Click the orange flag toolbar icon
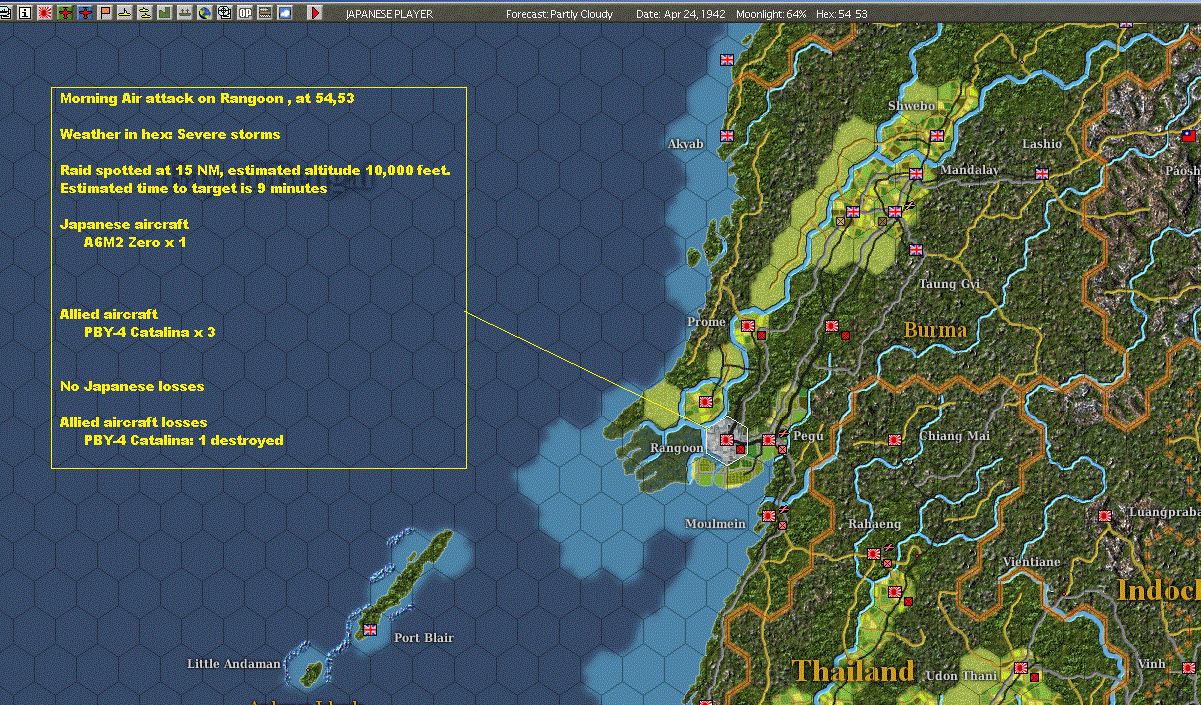This screenshot has width=1201, height=705. coord(105,13)
